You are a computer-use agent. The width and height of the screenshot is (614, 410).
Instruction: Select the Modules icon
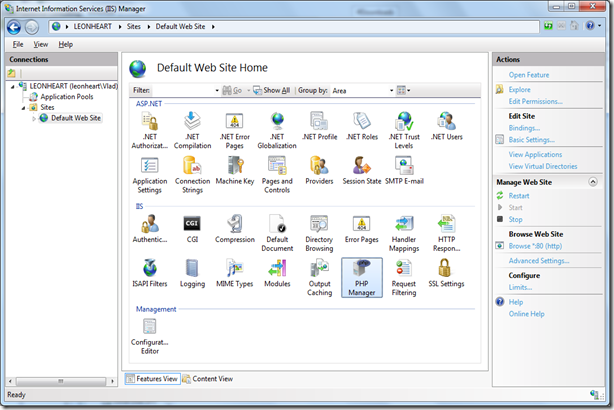[x=277, y=273]
